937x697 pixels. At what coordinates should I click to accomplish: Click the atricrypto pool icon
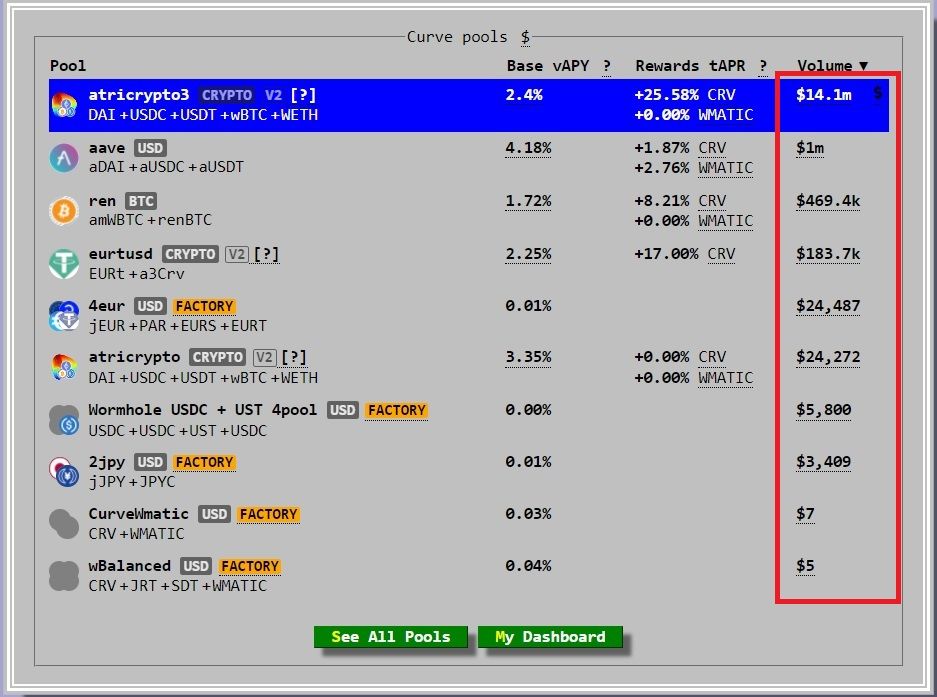(64, 367)
